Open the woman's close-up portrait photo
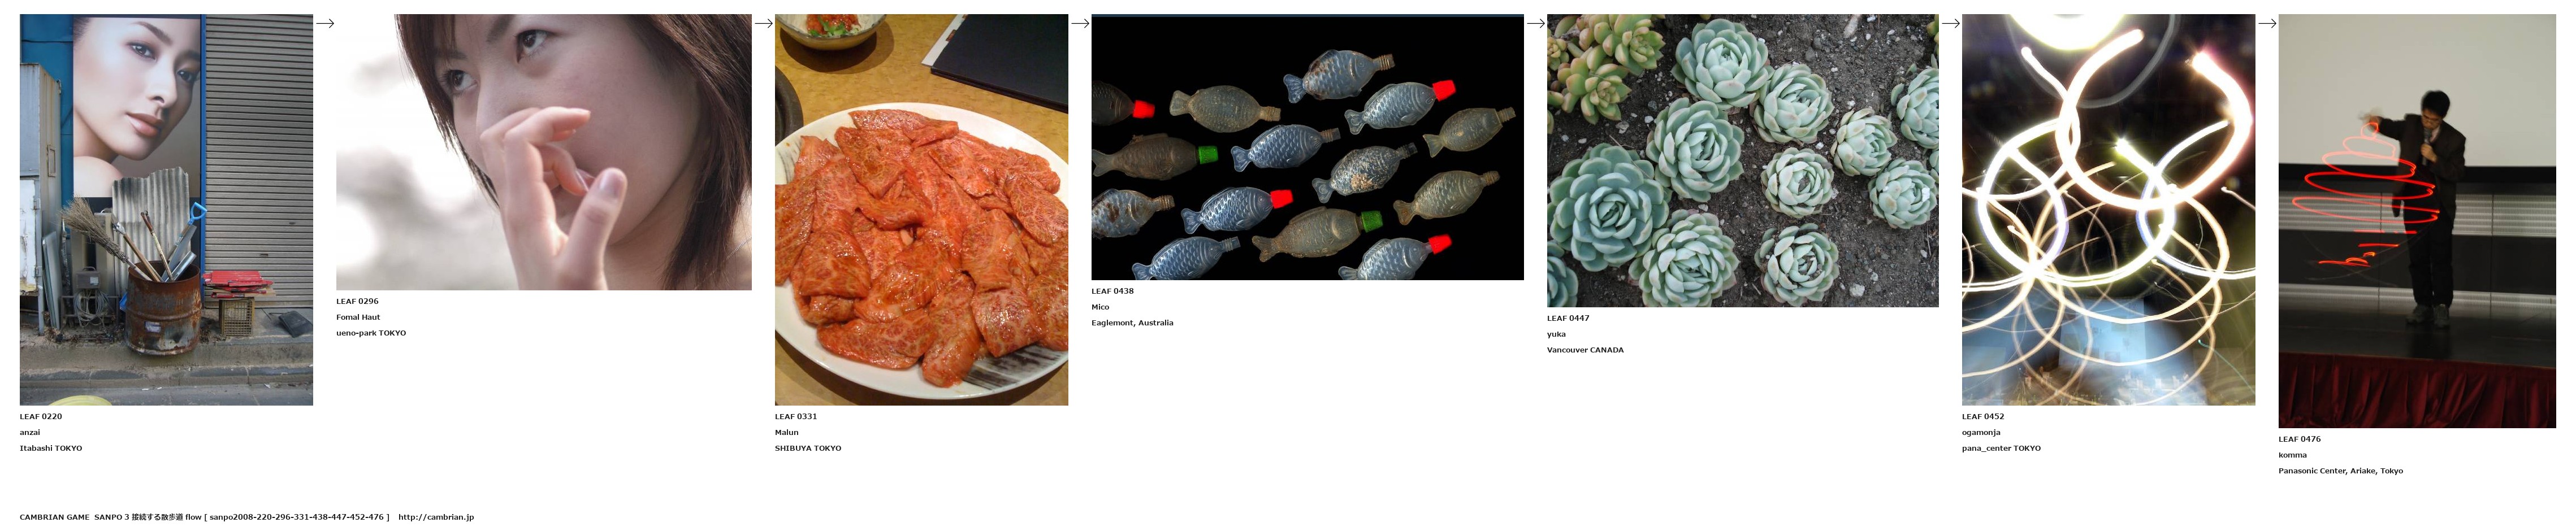 tap(544, 152)
